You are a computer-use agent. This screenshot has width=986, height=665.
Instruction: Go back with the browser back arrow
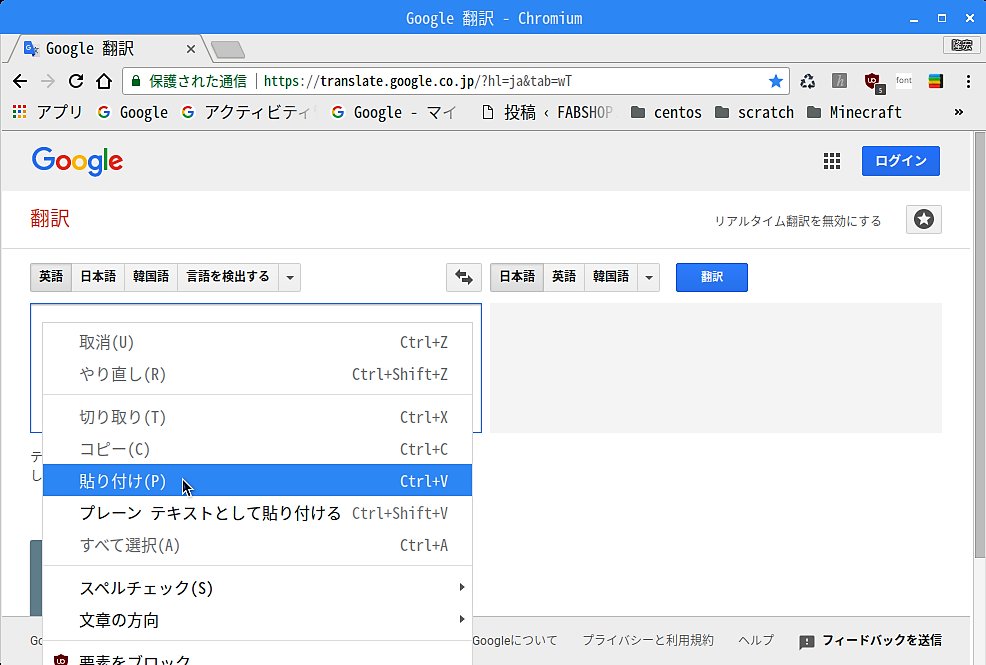click(20, 81)
